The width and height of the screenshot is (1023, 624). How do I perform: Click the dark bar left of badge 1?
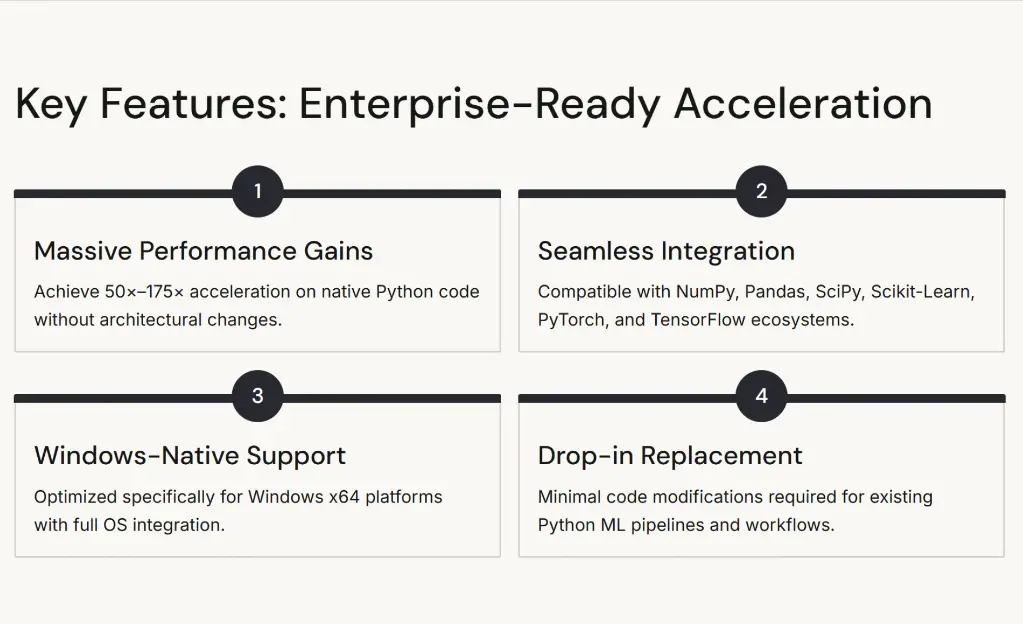122,193
